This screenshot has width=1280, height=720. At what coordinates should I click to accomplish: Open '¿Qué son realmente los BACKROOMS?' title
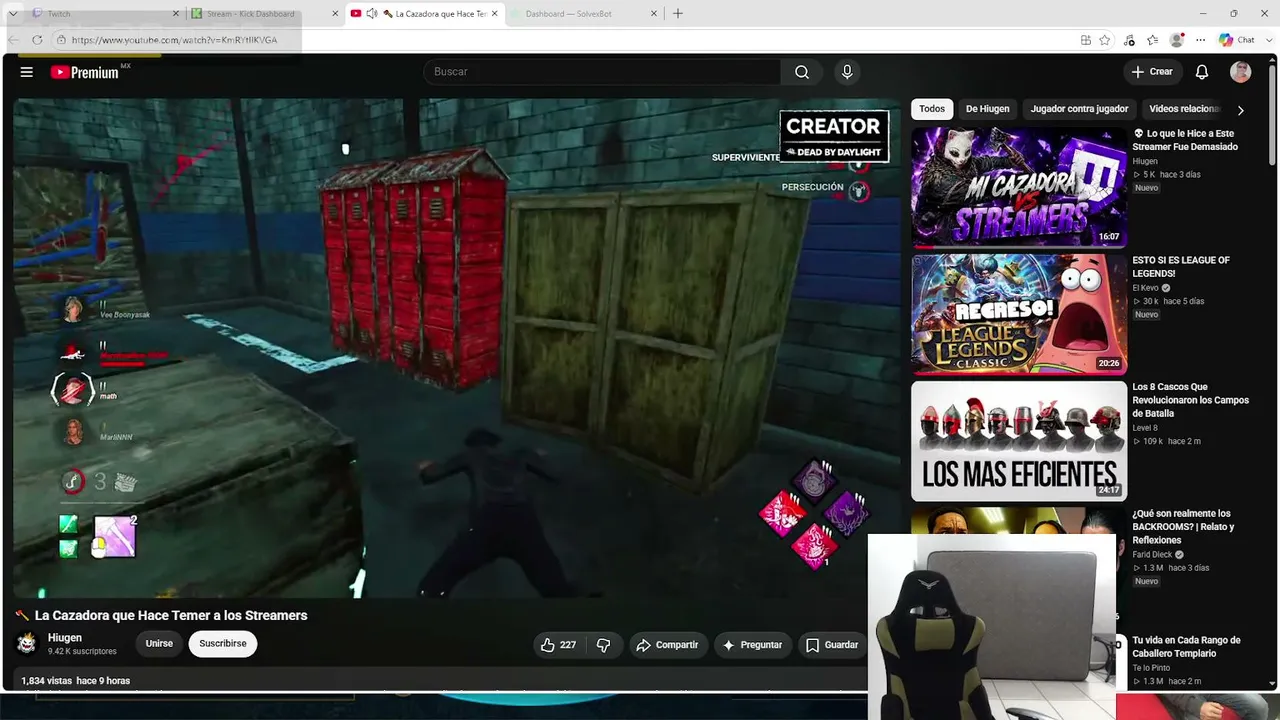[x=1183, y=527]
